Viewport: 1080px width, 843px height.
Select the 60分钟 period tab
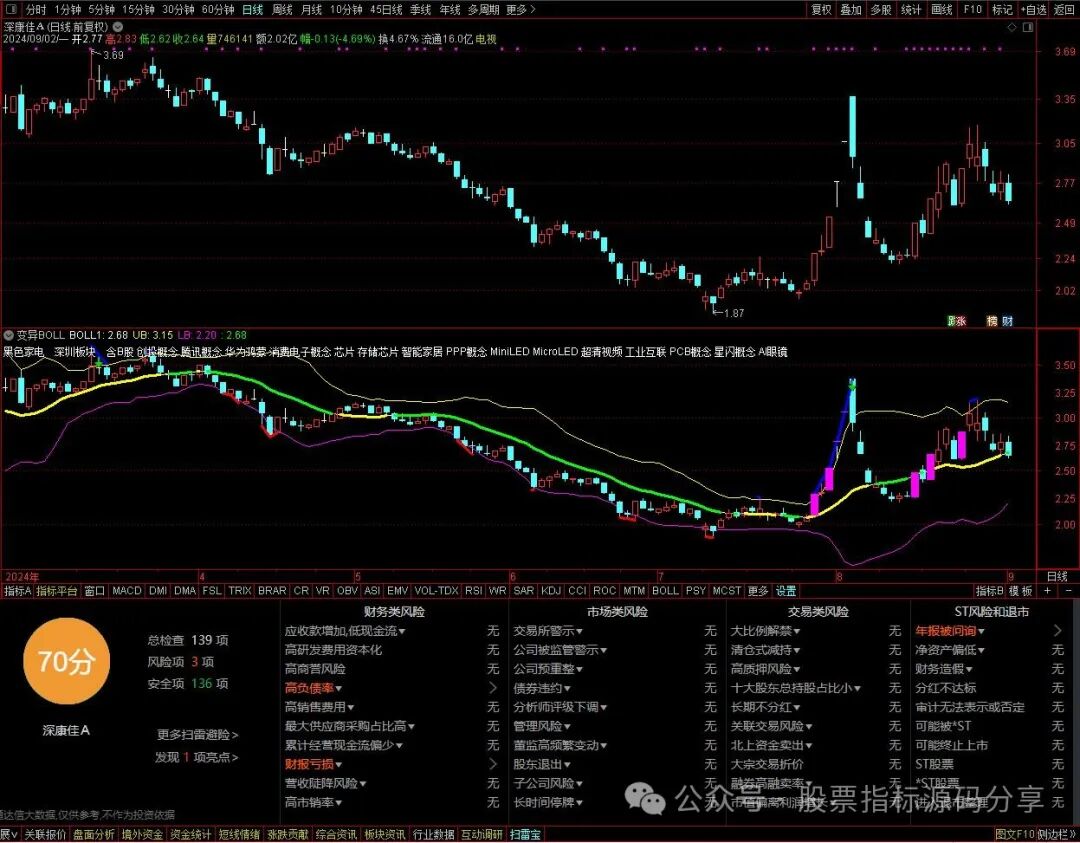click(218, 10)
